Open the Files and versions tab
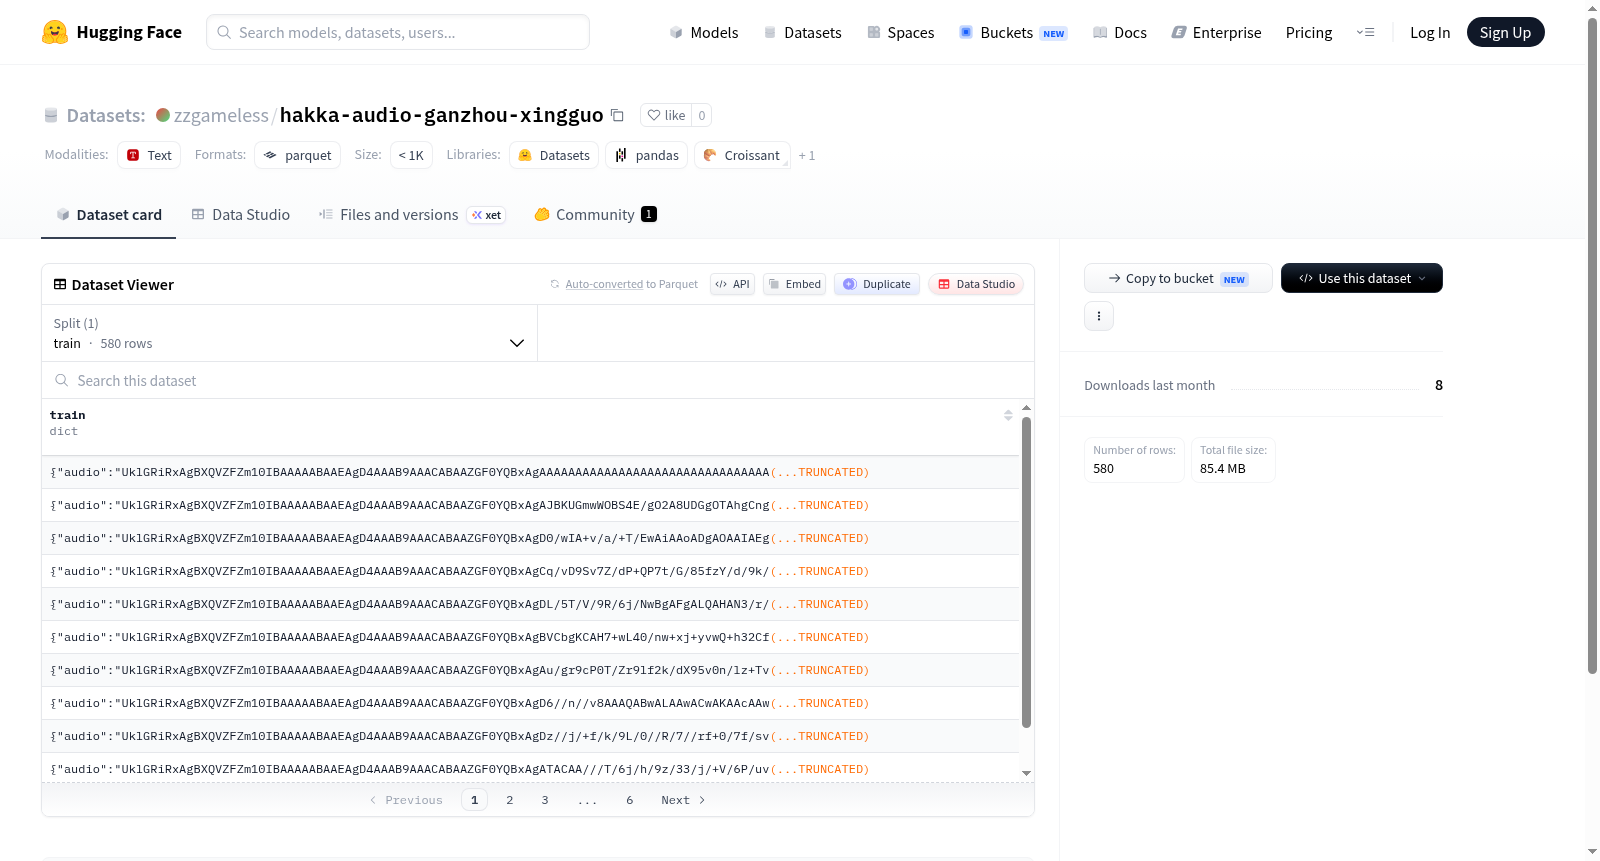This screenshot has height=861, width=1600. point(412,214)
